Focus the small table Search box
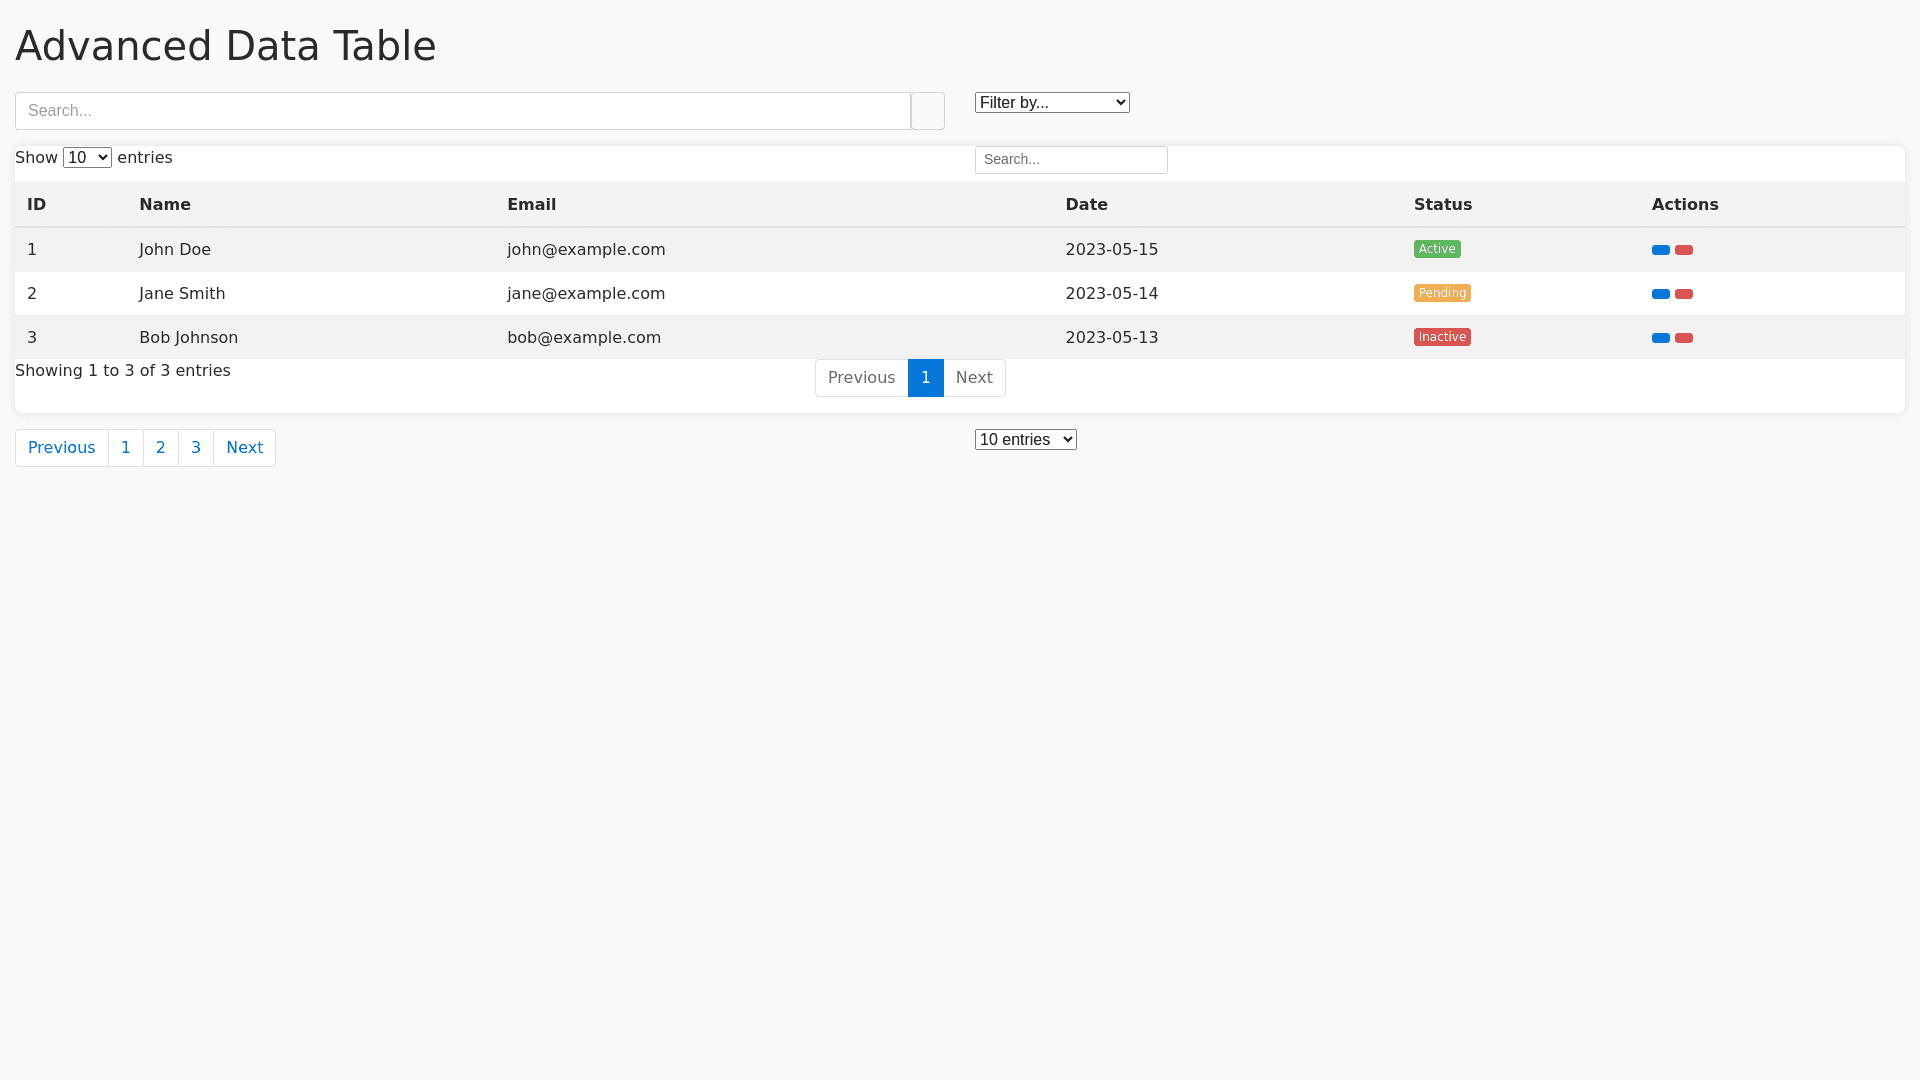This screenshot has width=1920, height=1080. coord(1070,160)
